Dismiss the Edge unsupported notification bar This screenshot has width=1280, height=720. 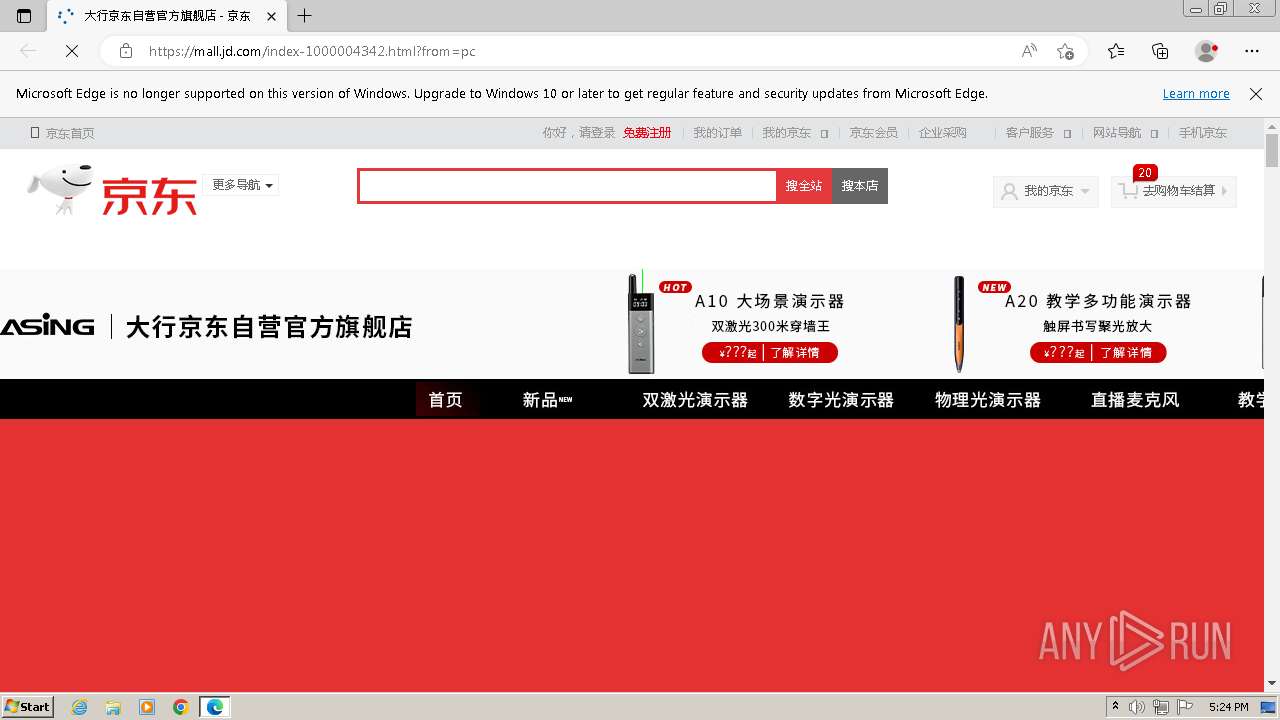point(1256,93)
